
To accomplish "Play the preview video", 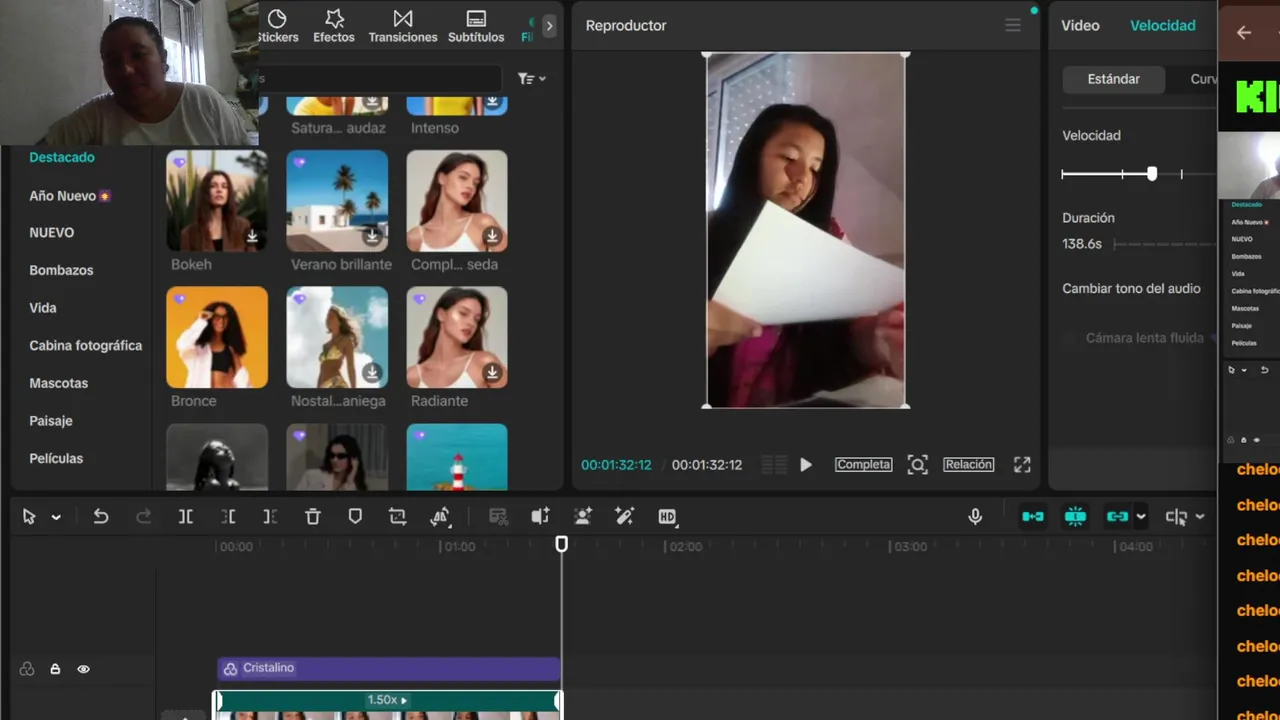I will 806,465.
